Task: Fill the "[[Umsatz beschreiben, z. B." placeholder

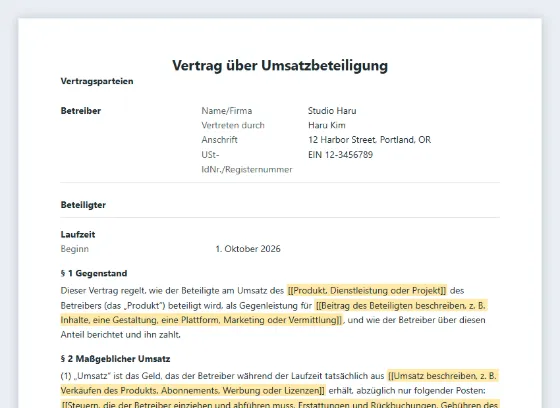Action: 279,383
